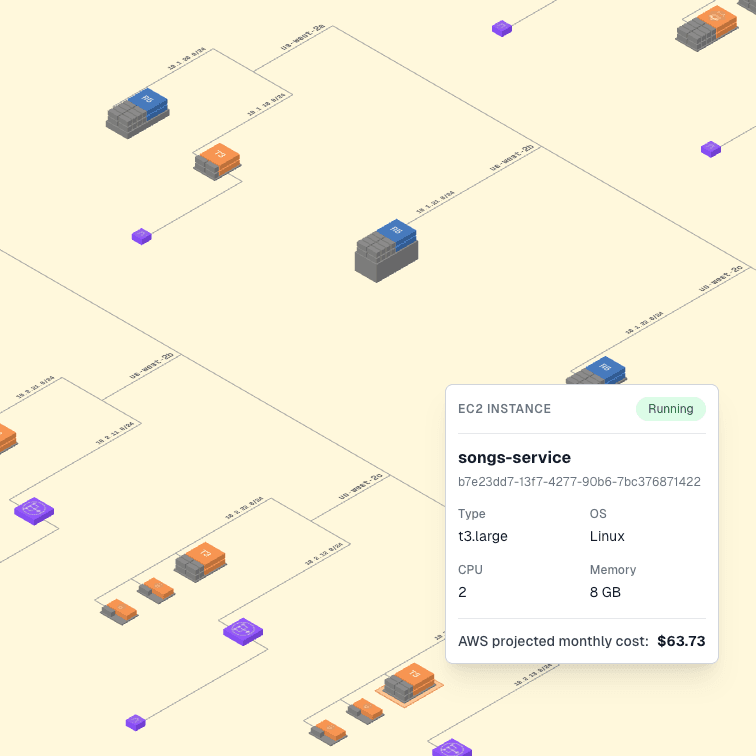The width and height of the screenshot is (756, 756).
Task: Select small orange instance next to highlighted T3
Action: (x=365, y=711)
